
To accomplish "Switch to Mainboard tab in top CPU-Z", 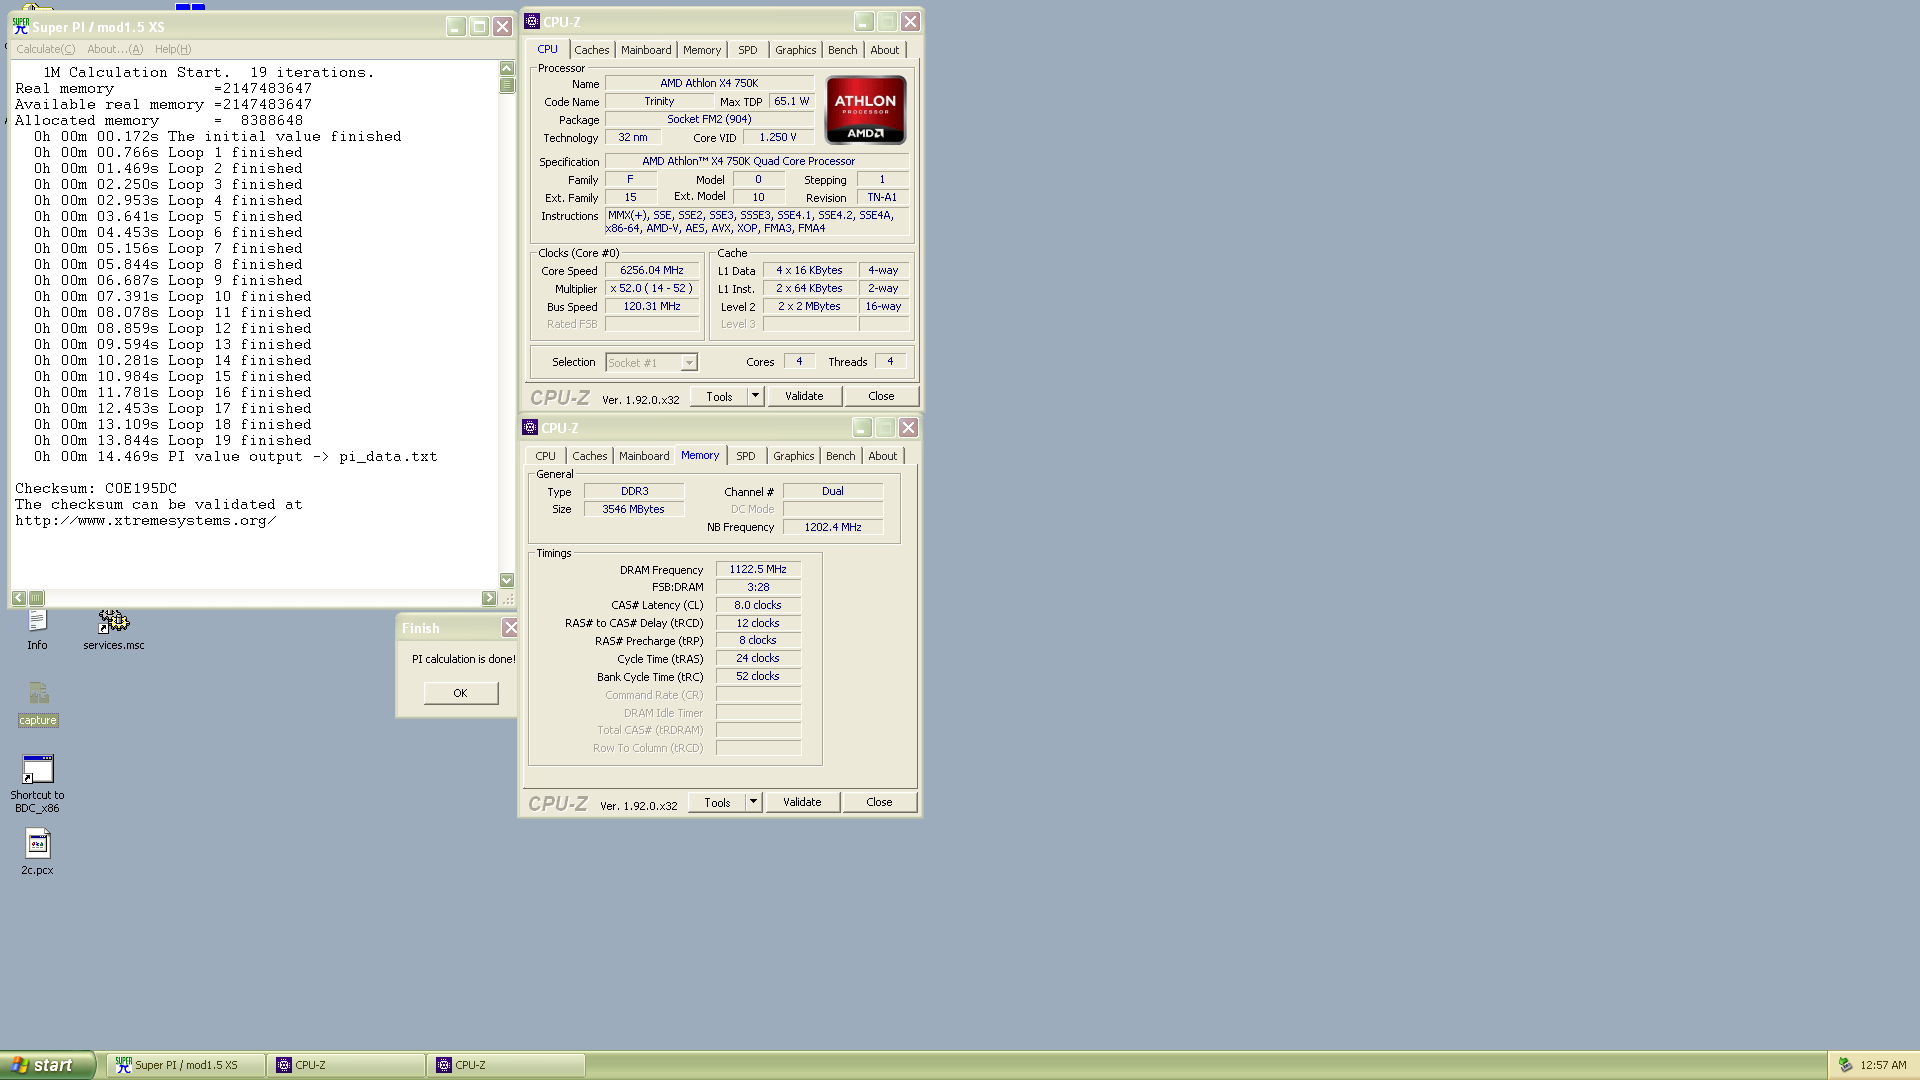I will 646,50.
